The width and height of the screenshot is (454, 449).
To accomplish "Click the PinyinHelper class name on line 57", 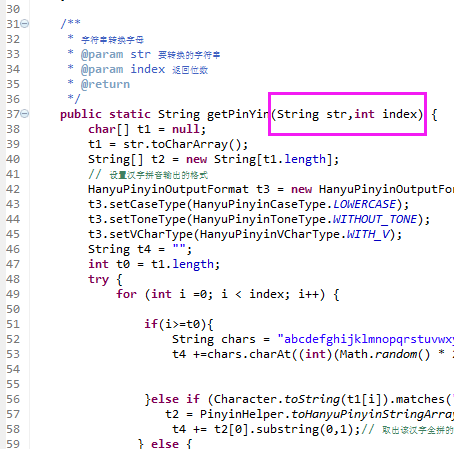I will (242, 414).
